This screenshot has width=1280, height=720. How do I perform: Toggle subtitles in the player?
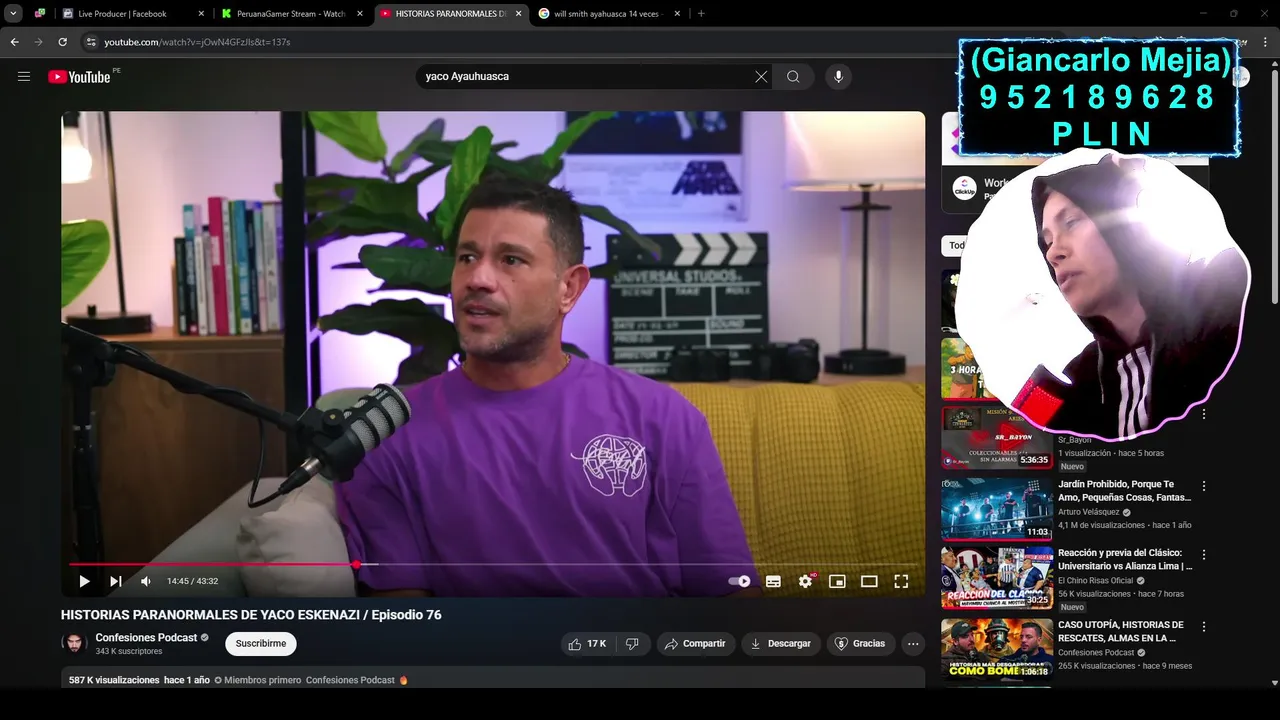pyautogui.click(x=773, y=581)
